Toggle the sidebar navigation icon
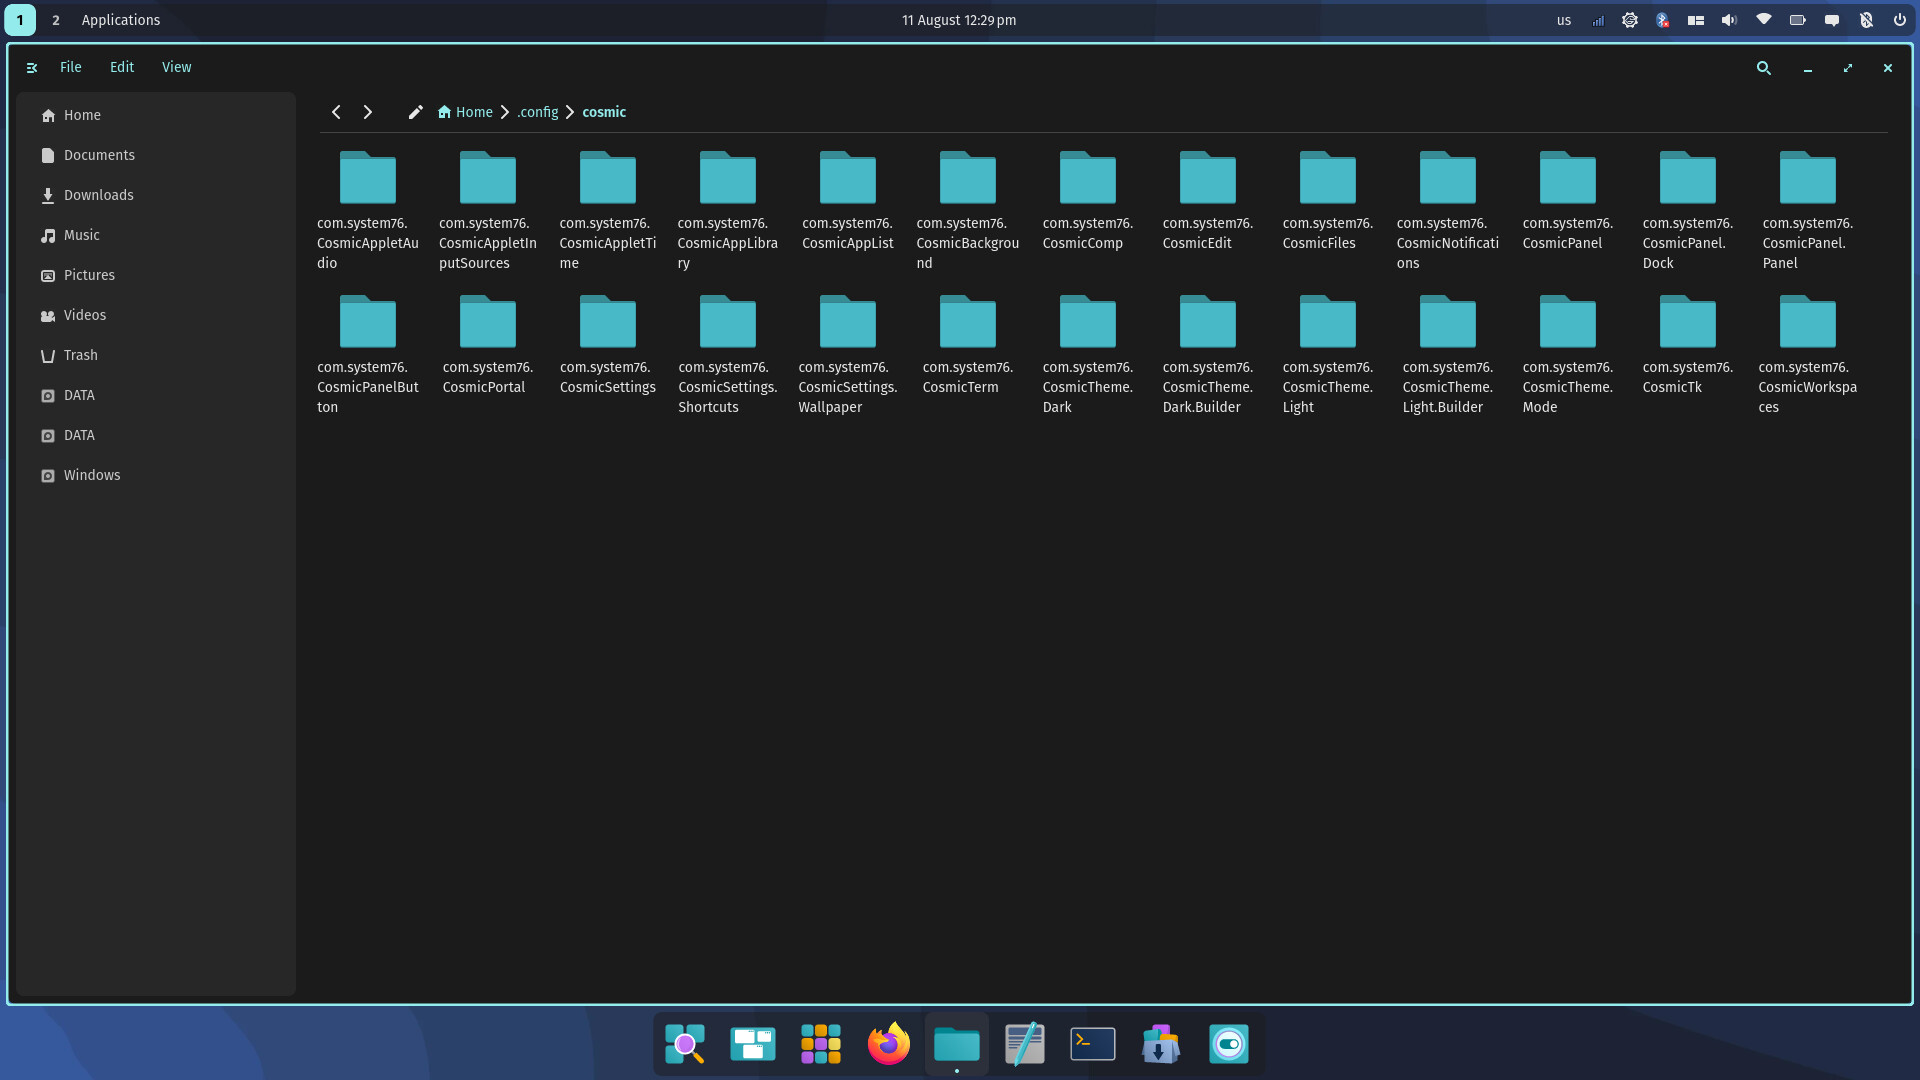Image resolution: width=1920 pixels, height=1080 pixels. 32,68
